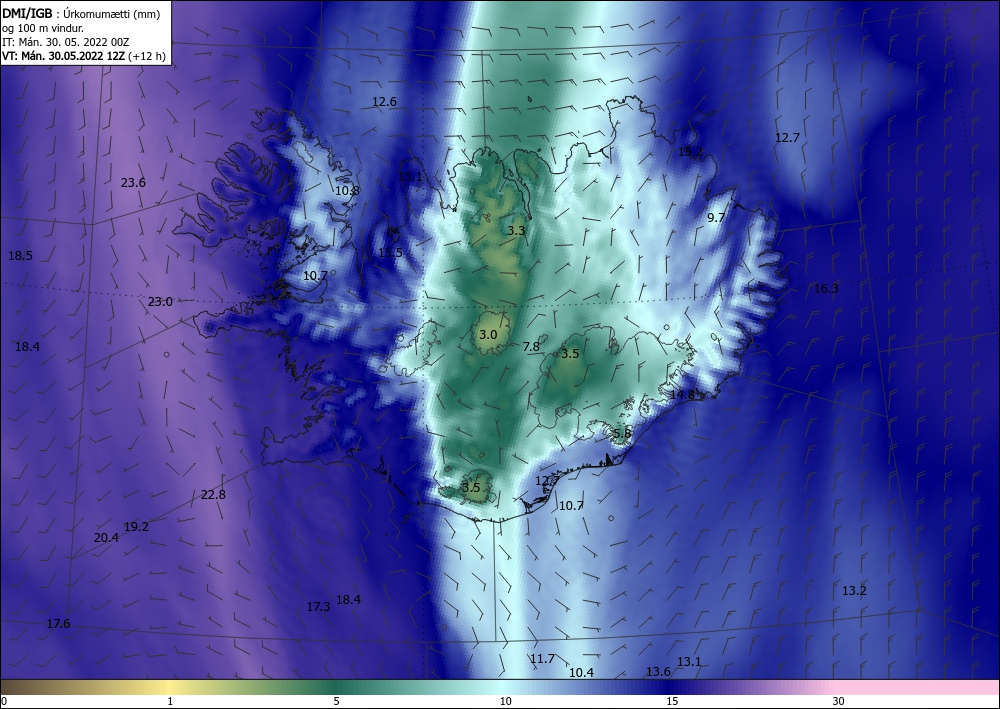Click the 7.8 value label
Screen dimensions: 1000x709
point(531,347)
